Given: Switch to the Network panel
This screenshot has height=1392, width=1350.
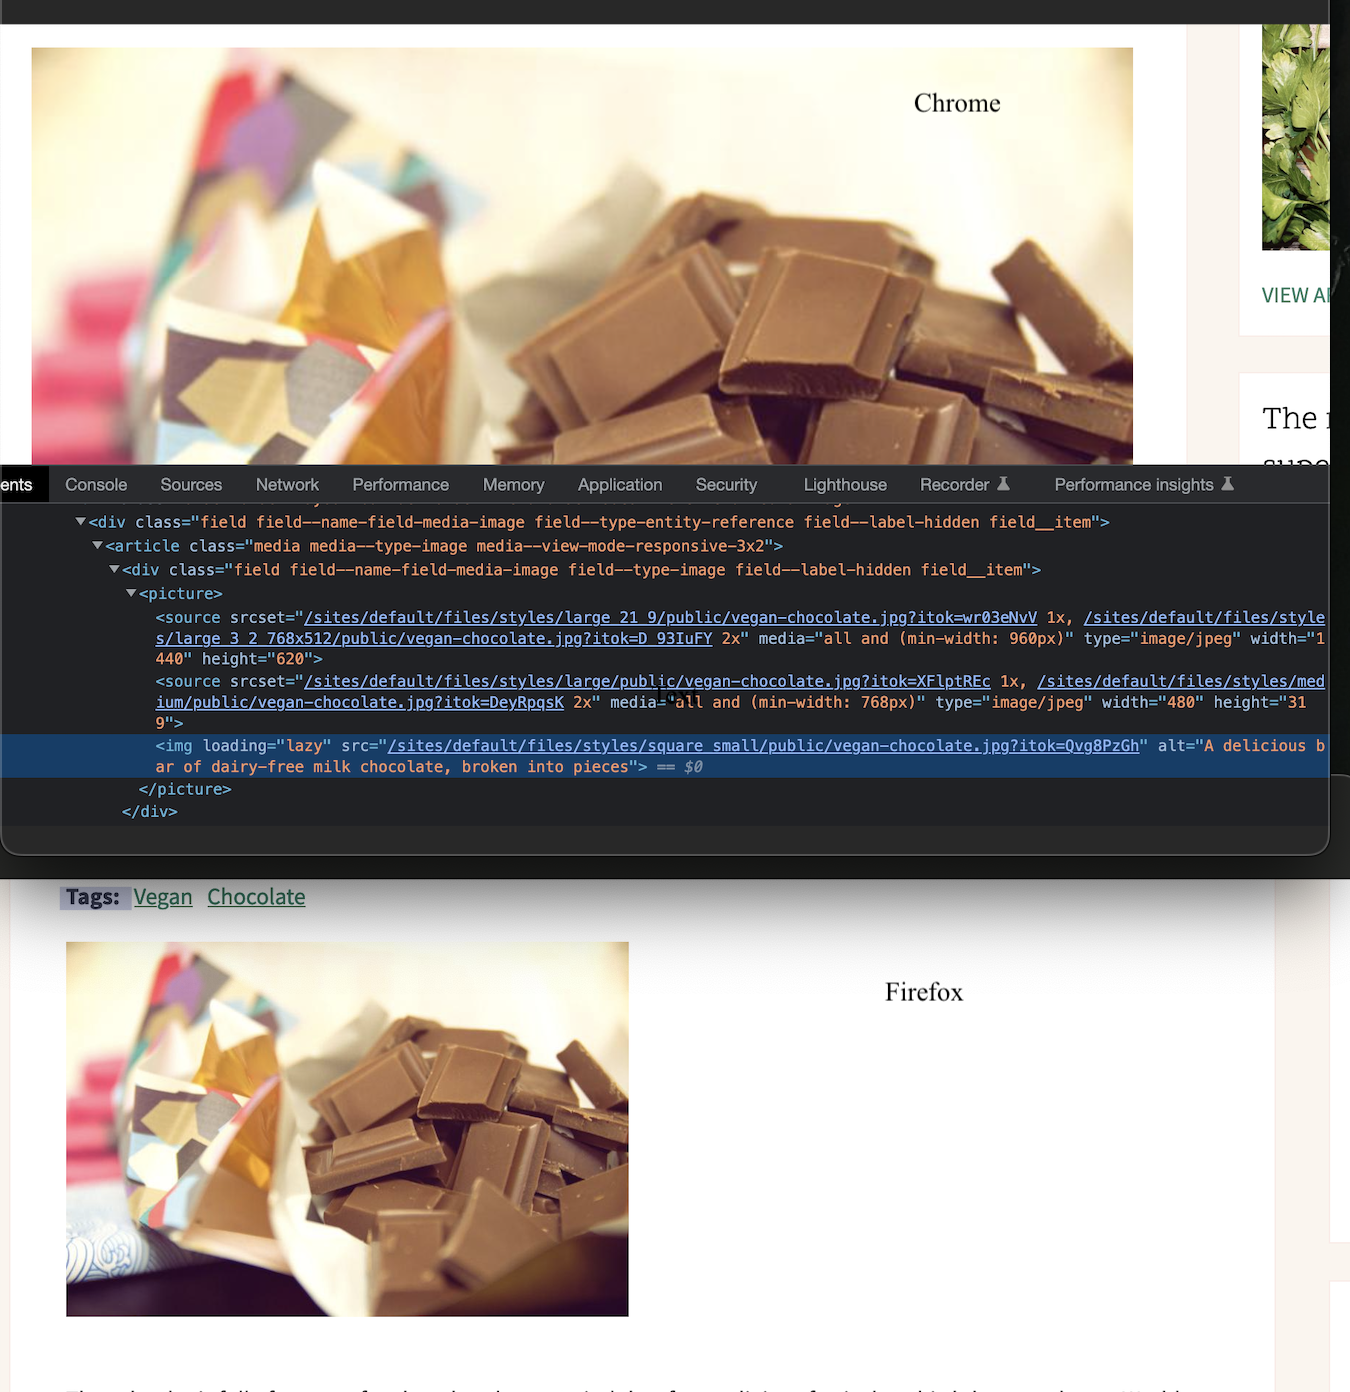Looking at the screenshot, I should coord(287,484).
